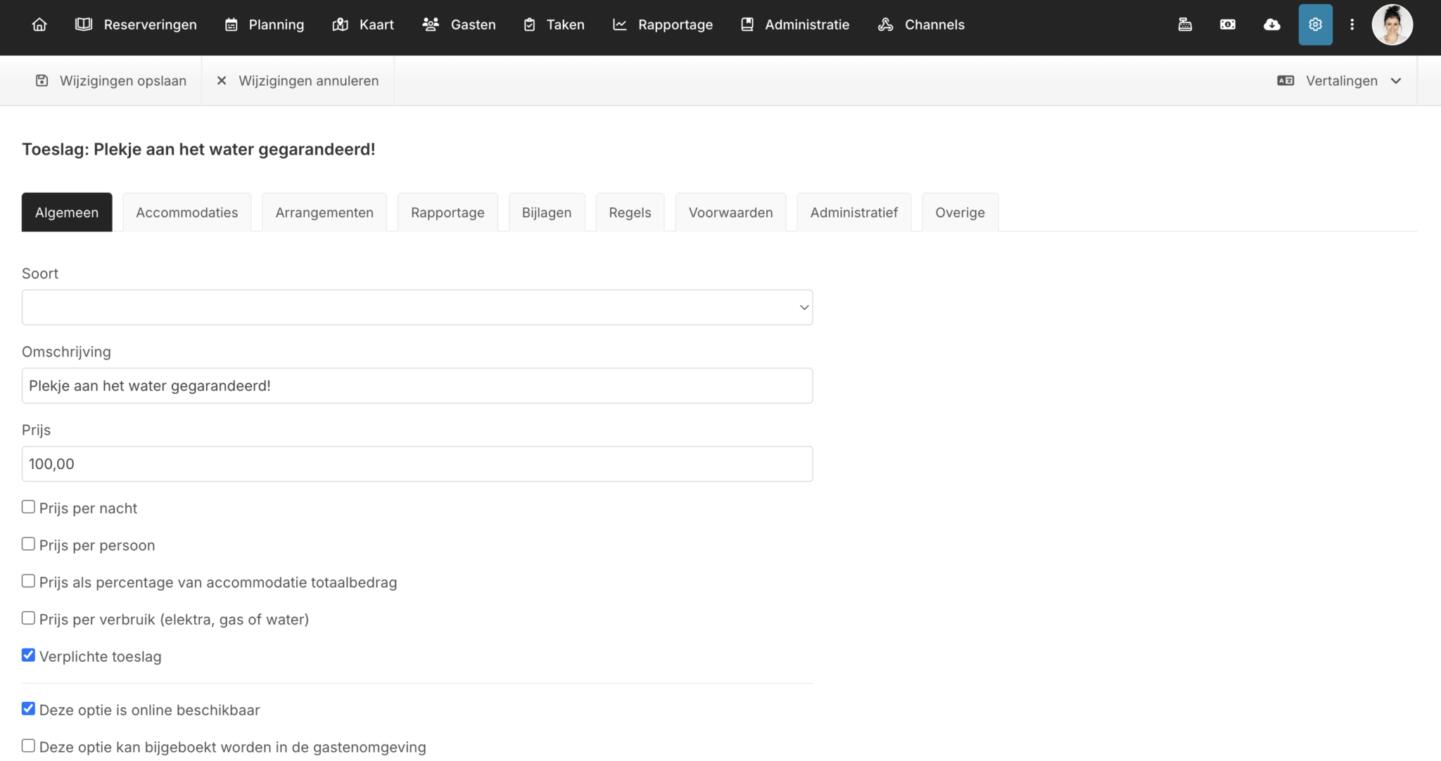Switch to the Accommodaties tab
The image size is (1441, 761).
[x=187, y=212]
